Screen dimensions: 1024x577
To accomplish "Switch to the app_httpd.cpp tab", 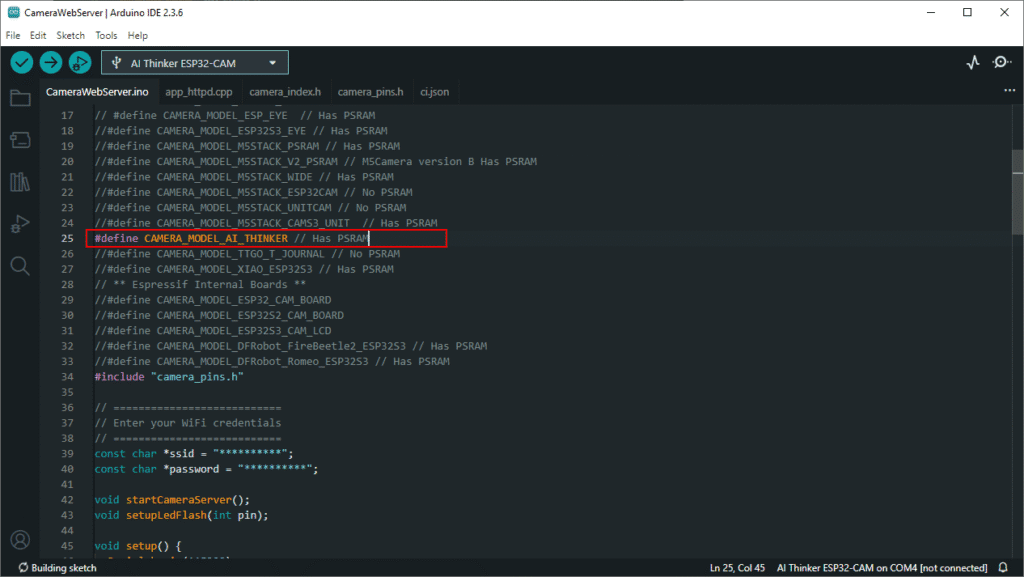I will [199, 92].
